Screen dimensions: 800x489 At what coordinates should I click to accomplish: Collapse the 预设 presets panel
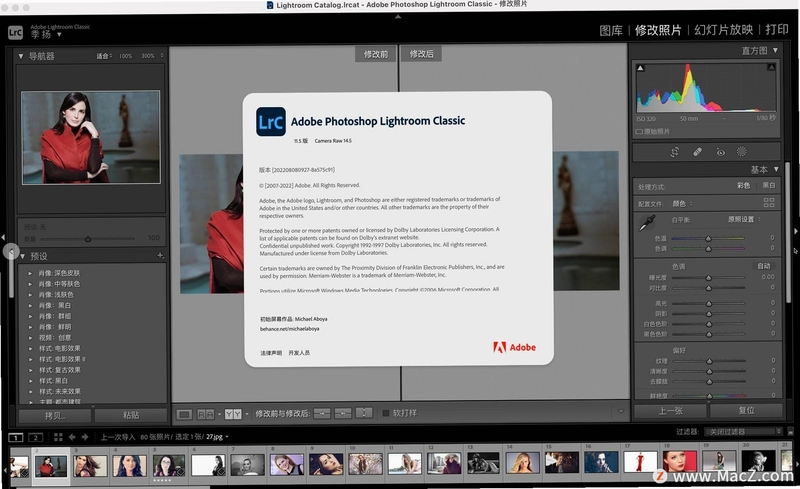[23, 256]
